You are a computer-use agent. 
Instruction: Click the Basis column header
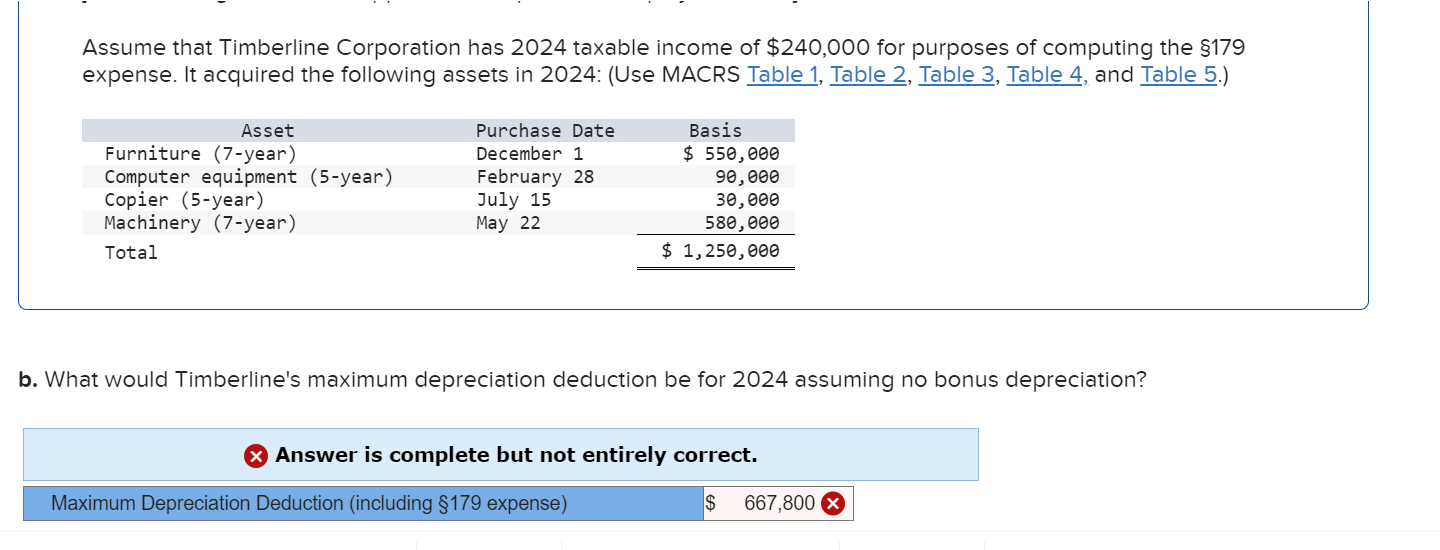click(716, 130)
